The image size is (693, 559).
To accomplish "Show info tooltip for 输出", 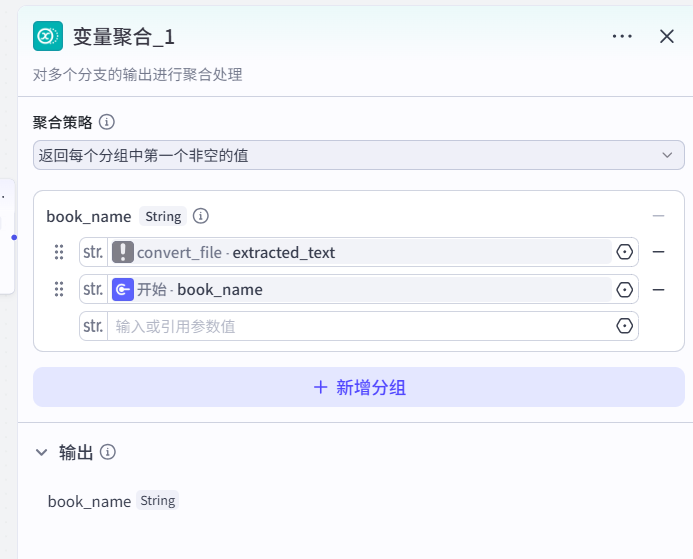I will 108,452.
